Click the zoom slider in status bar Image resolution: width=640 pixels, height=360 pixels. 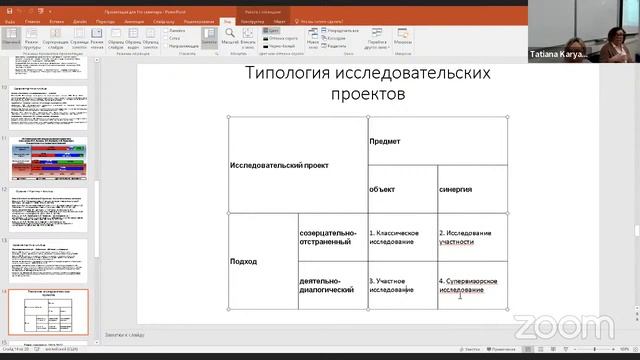tap(594, 349)
